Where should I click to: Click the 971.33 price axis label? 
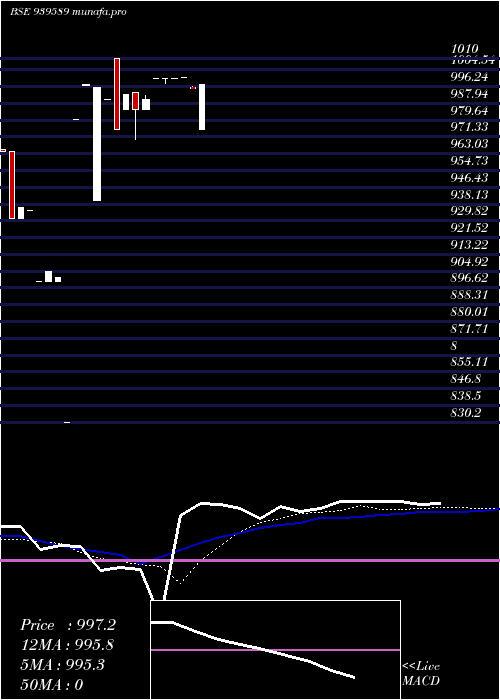coord(469,127)
